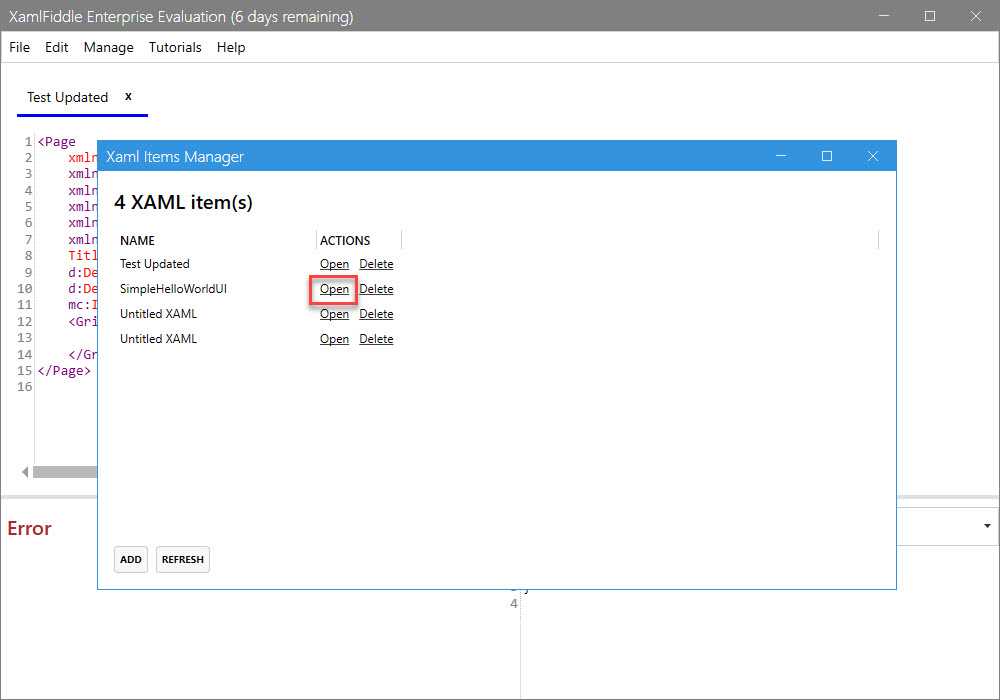Delete the SimpleHelloWorldUI item
The image size is (1000, 700).
pos(376,289)
